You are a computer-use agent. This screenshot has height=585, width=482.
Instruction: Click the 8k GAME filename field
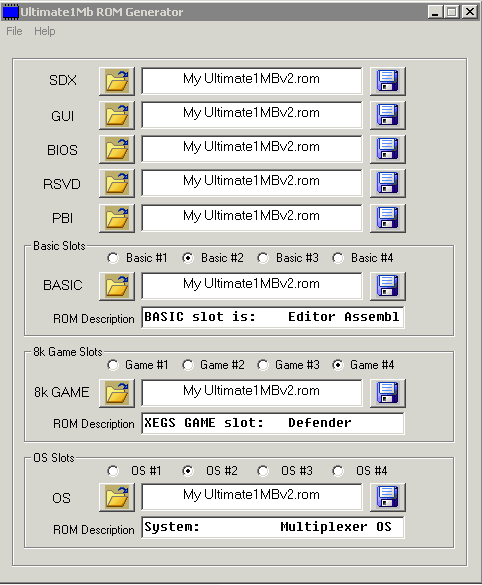coord(252,392)
